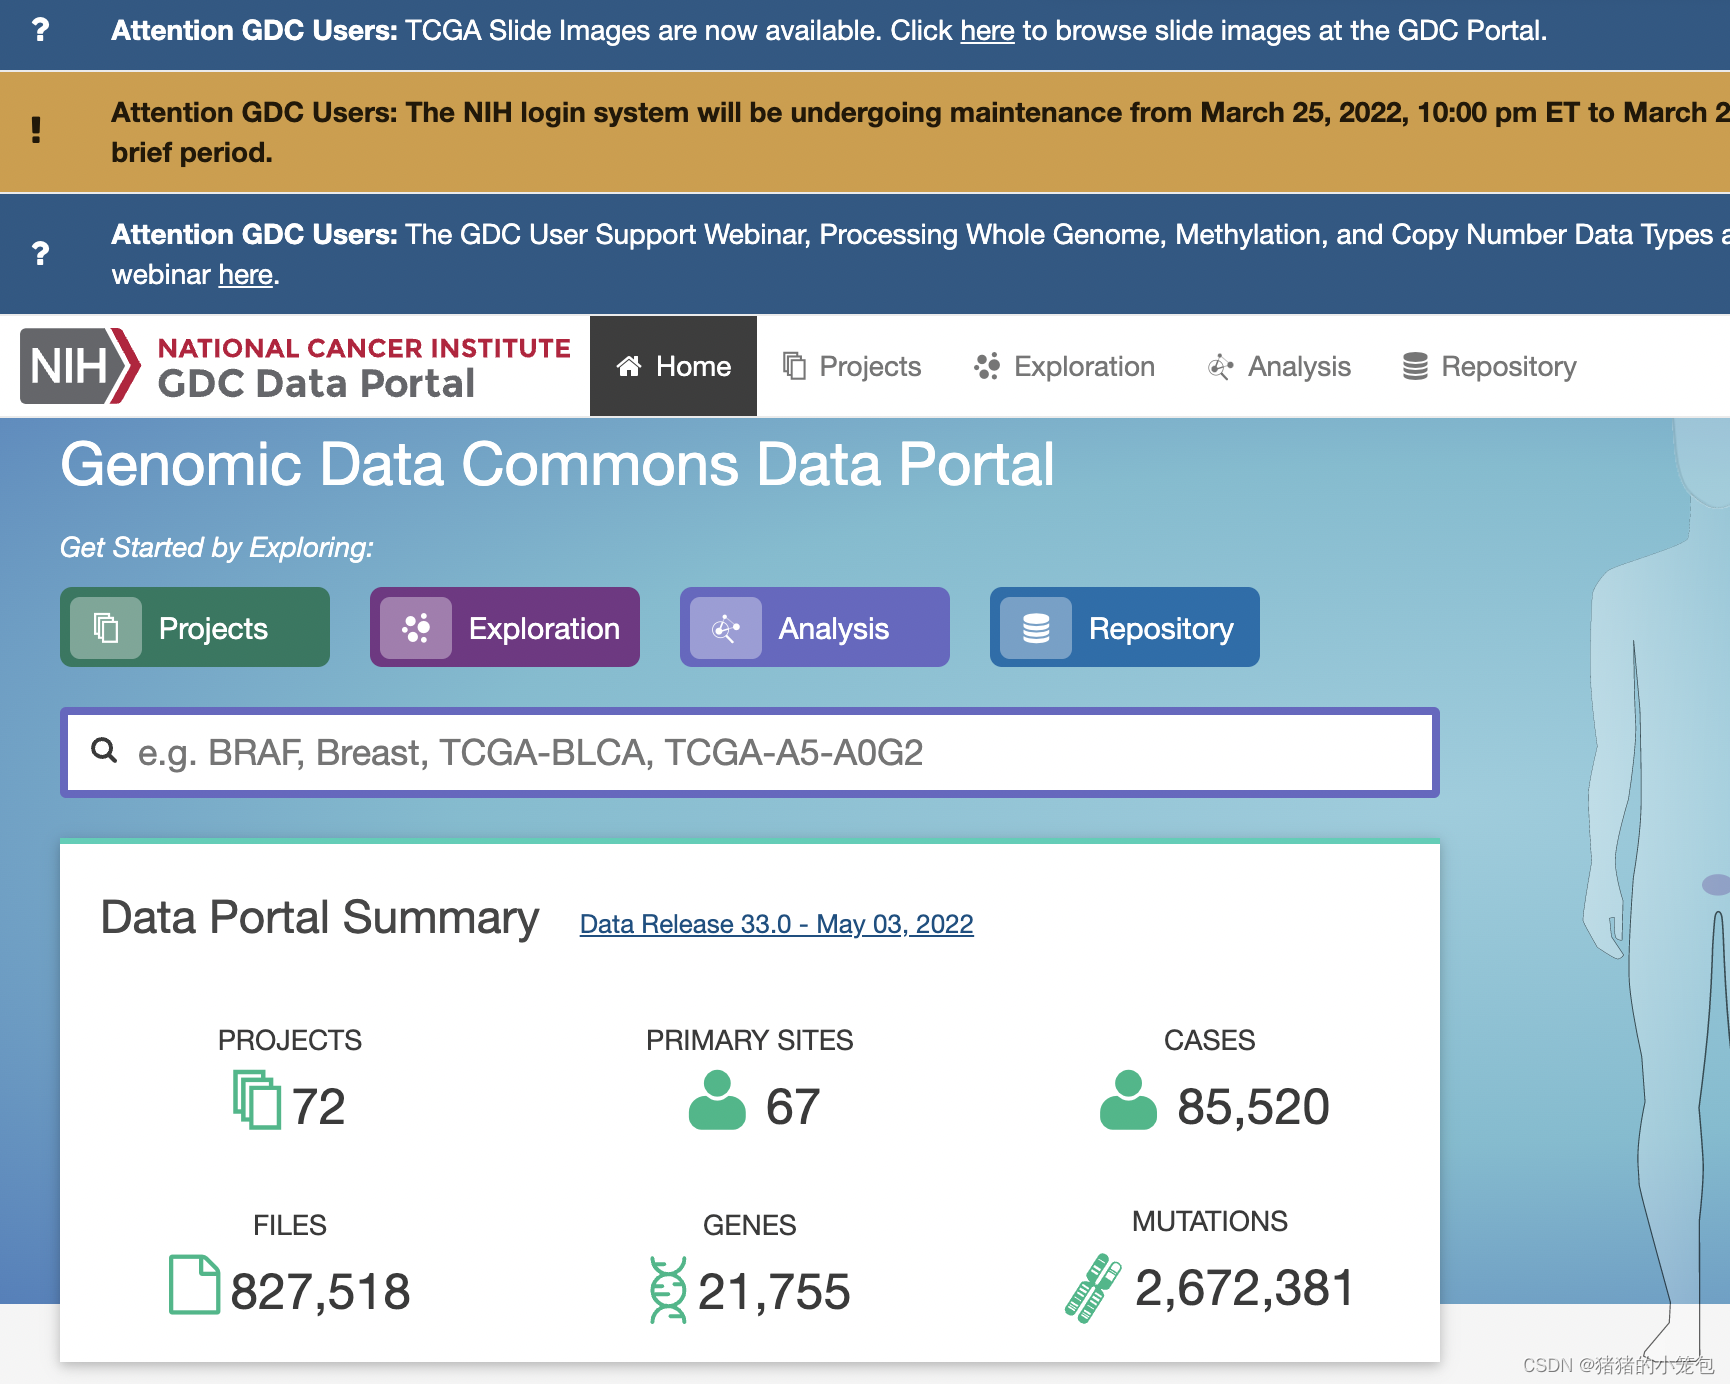Click the documents icon beside nav Projects
The width and height of the screenshot is (1730, 1384).
point(794,366)
